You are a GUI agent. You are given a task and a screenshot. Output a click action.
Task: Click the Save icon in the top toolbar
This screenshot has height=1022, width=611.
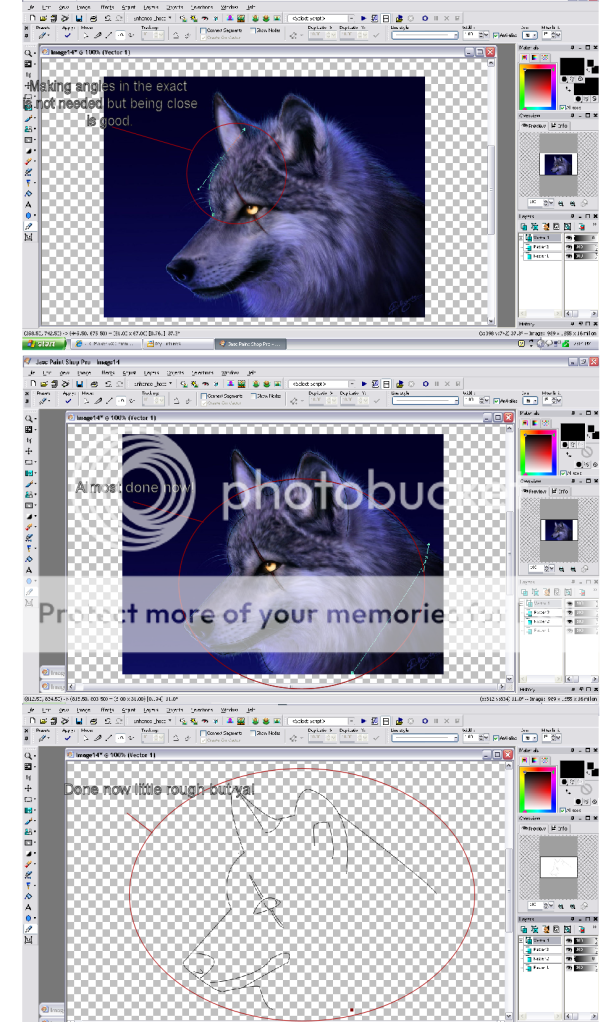pyautogui.click(x=79, y=18)
